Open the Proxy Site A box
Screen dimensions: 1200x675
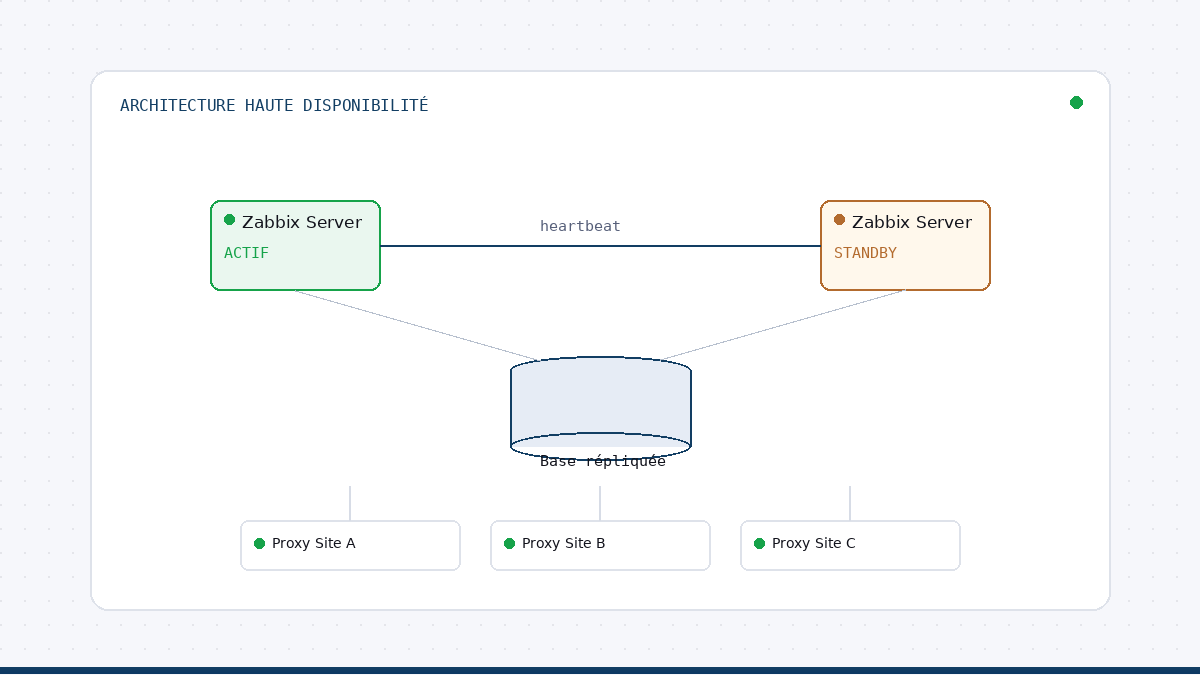pyautogui.click(x=350, y=545)
